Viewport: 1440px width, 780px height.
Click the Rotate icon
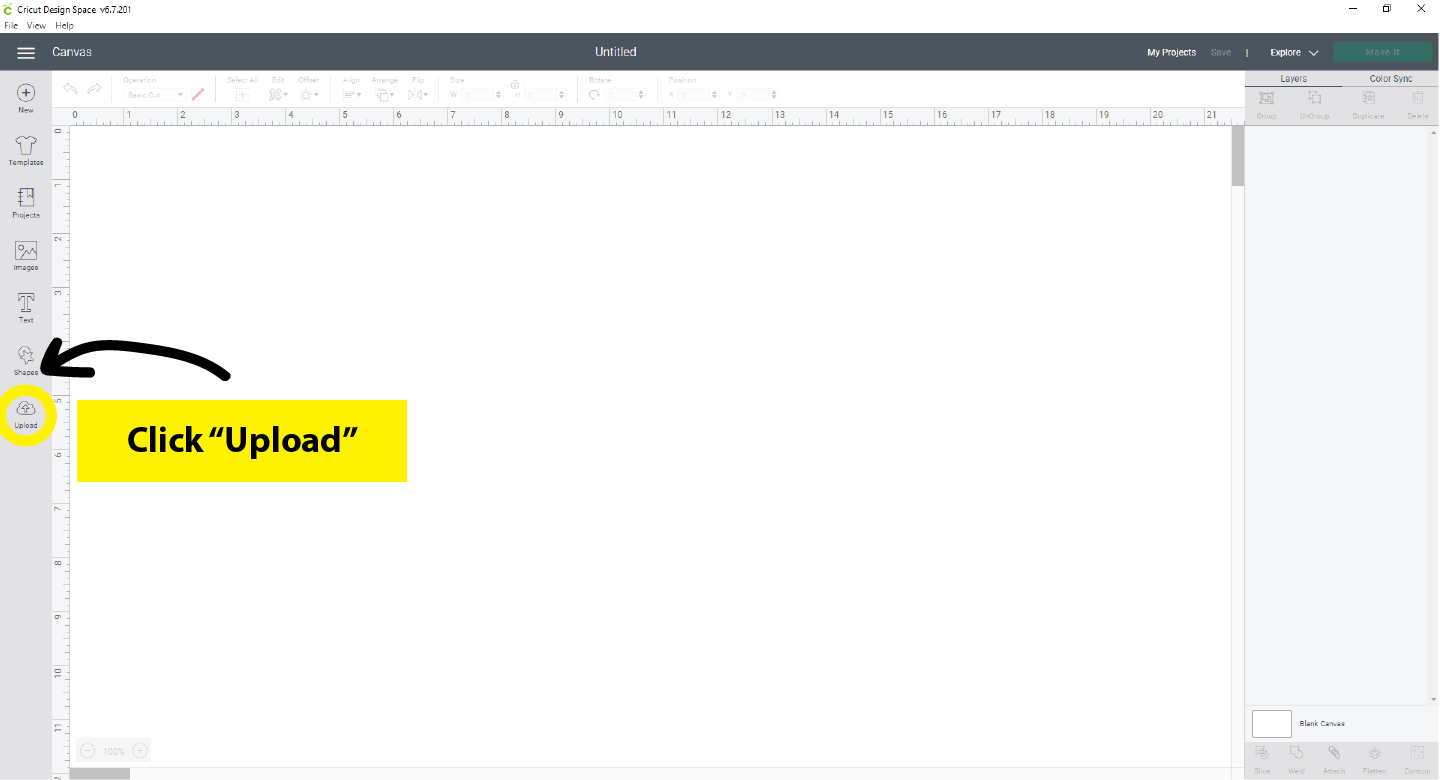594,94
